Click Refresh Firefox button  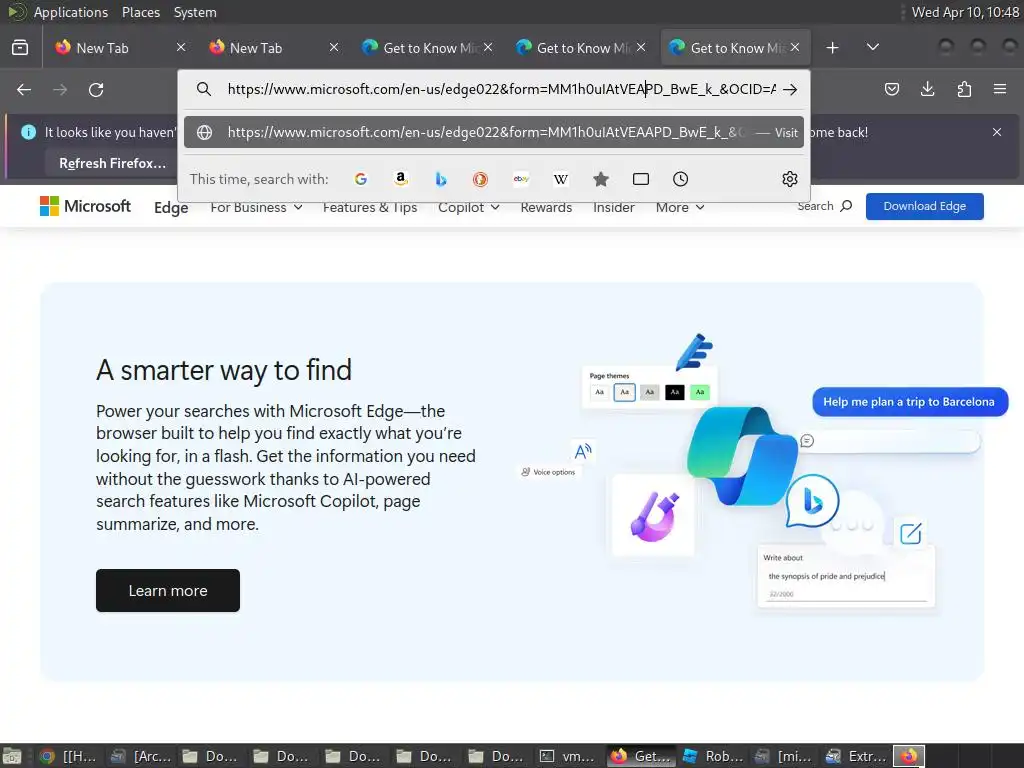(112, 163)
